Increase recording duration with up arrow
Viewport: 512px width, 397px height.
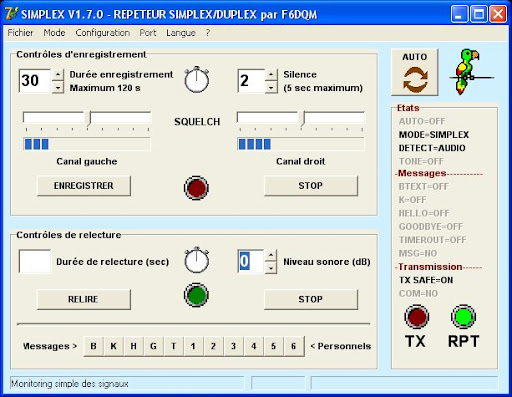click(x=58, y=74)
